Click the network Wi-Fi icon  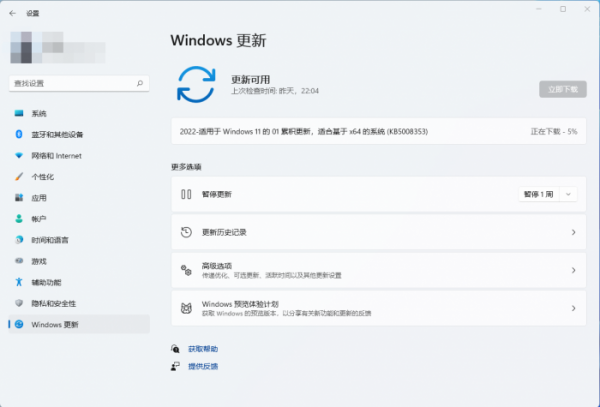click(x=19, y=155)
